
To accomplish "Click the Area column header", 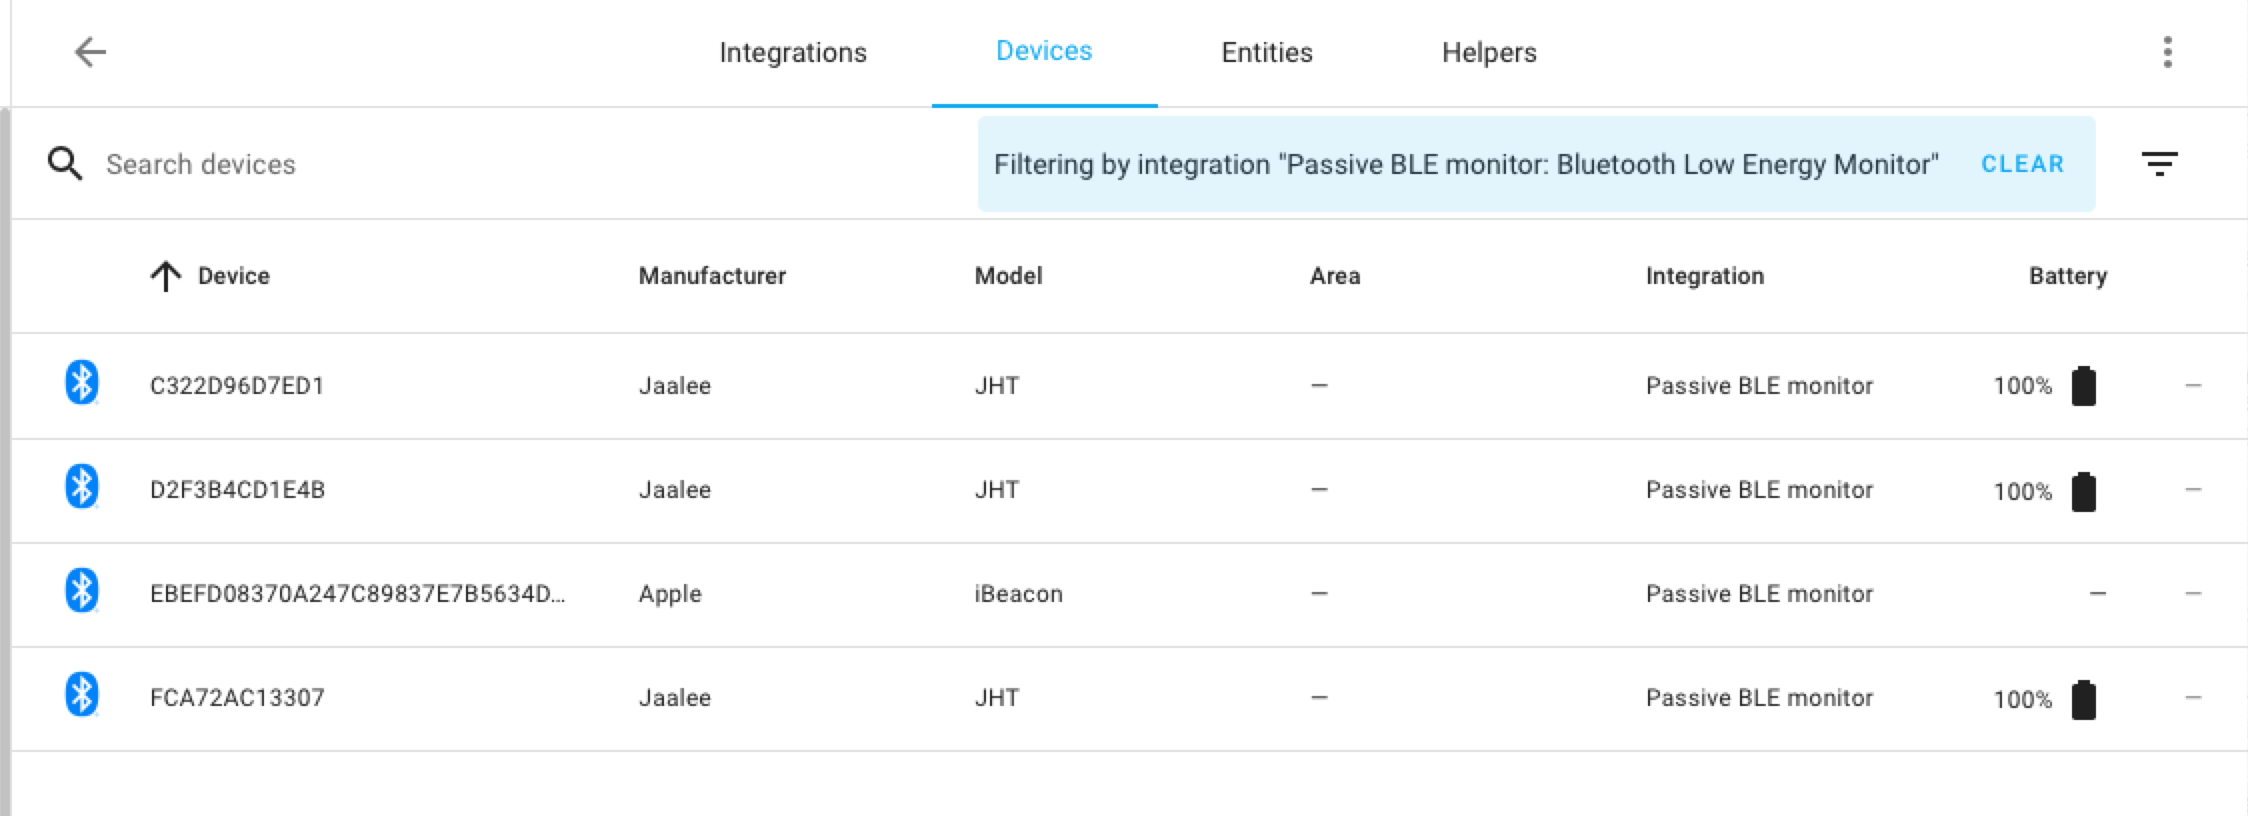I will 1335,276.
